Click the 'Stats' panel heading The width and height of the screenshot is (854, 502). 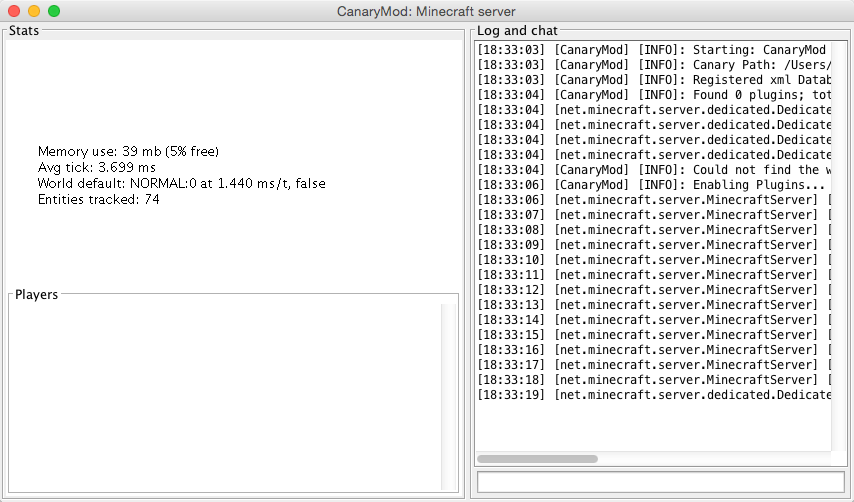[x=24, y=30]
